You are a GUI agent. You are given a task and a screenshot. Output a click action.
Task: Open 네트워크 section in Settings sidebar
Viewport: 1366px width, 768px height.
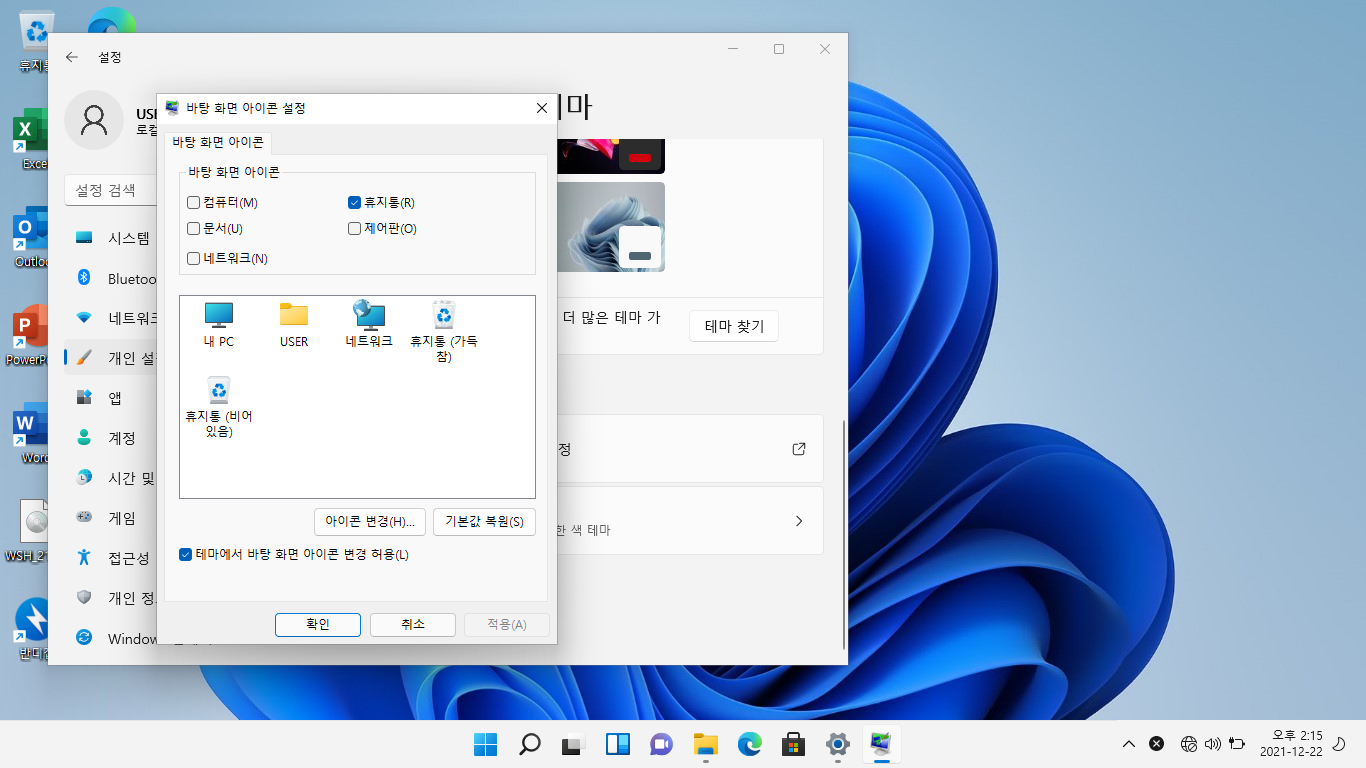112,318
